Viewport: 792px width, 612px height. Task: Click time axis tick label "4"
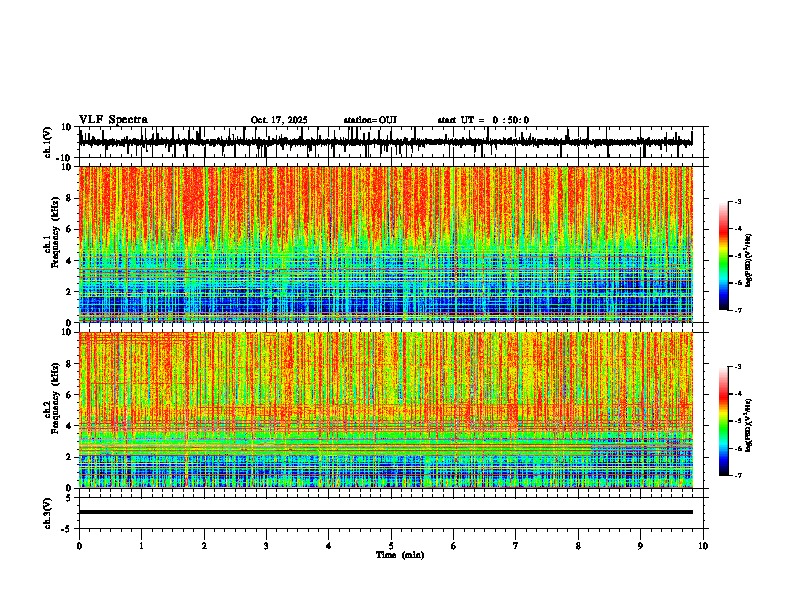click(x=329, y=546)
